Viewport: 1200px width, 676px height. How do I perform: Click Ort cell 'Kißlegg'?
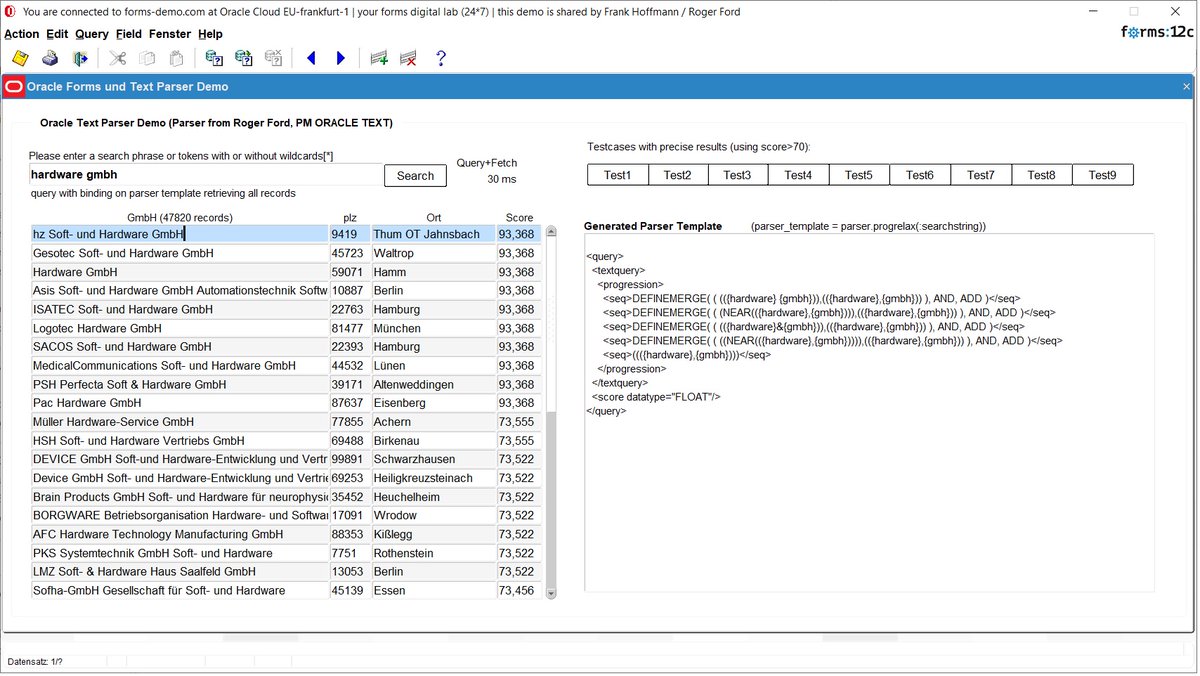432,534
